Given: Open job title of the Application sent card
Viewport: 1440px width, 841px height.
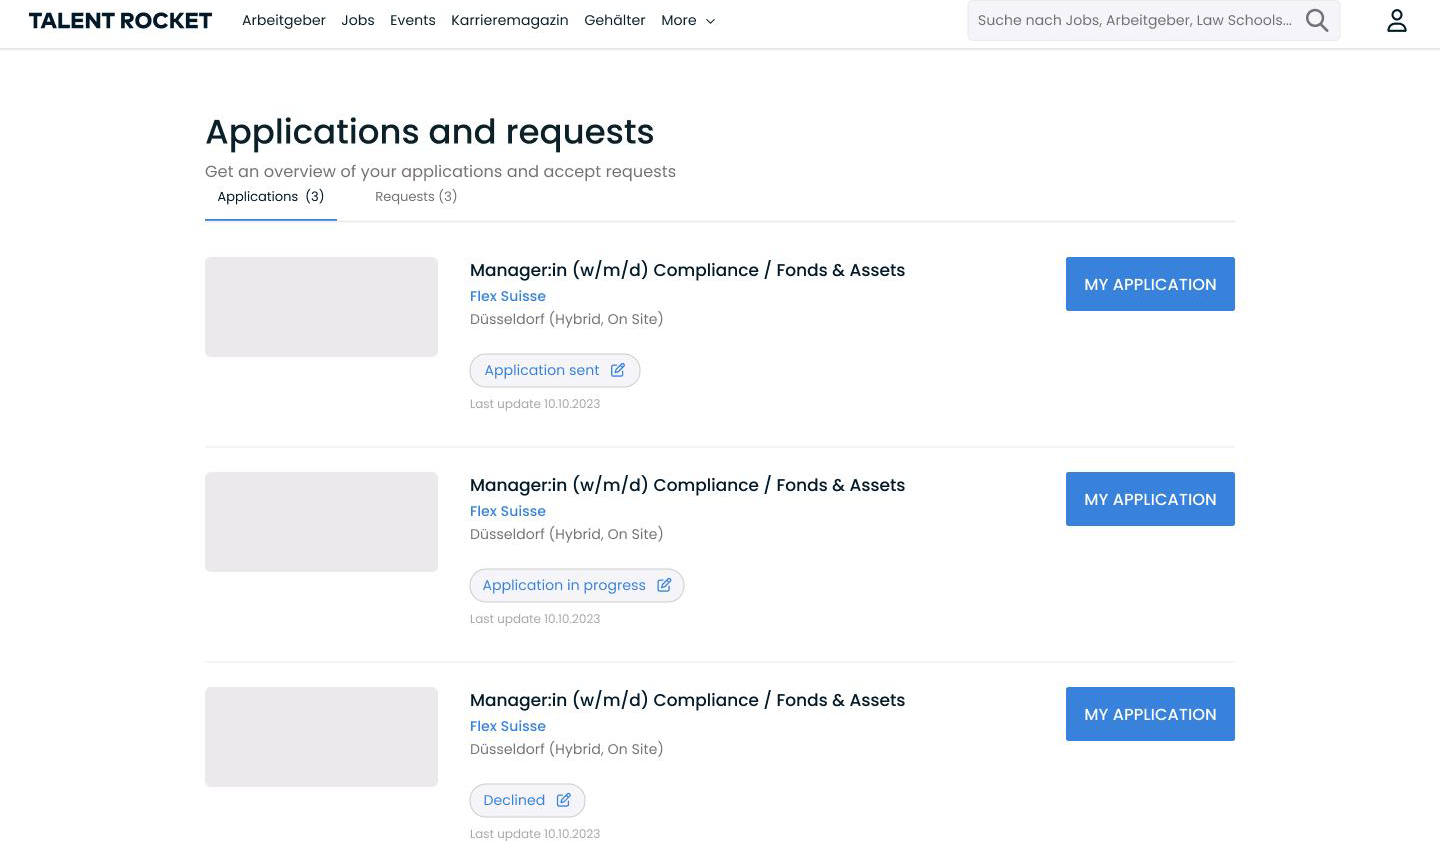Looking at the screenshot, I should pyautogui.click(x=687, y=270).
